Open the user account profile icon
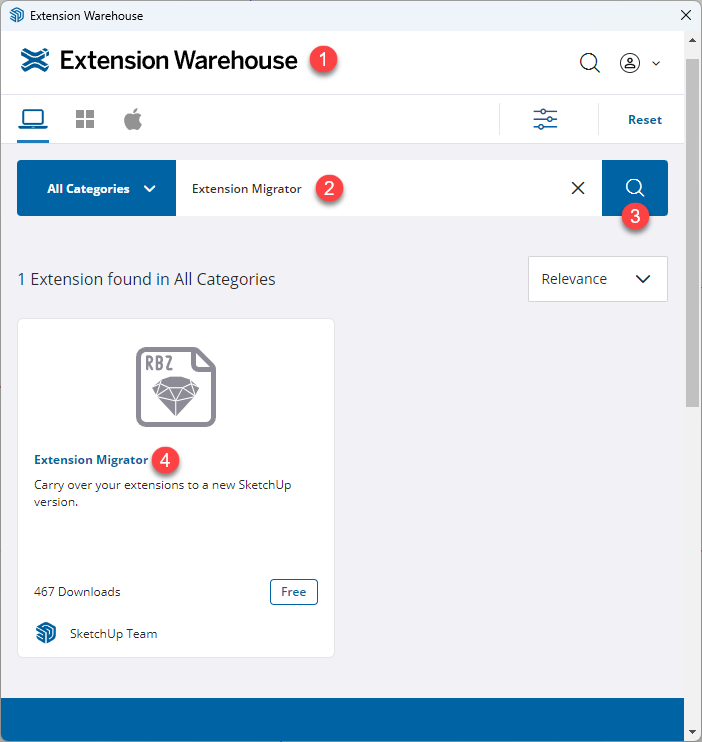This screenshot has width=702, height=742. point(630,62)
